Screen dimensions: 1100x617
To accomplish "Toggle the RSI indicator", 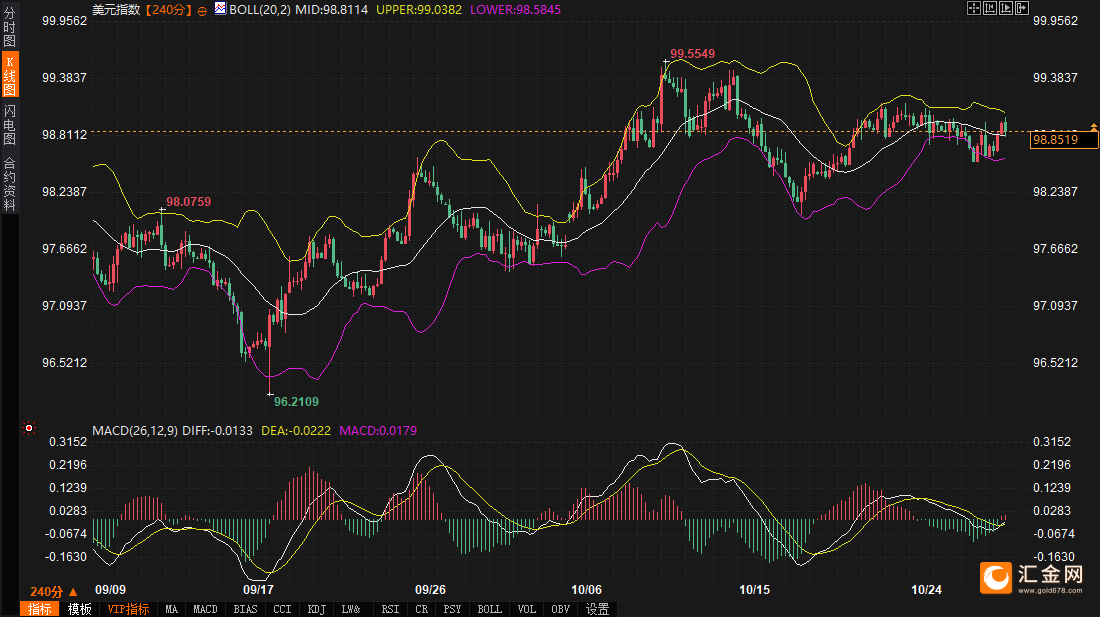I will [x=389, y=609].
